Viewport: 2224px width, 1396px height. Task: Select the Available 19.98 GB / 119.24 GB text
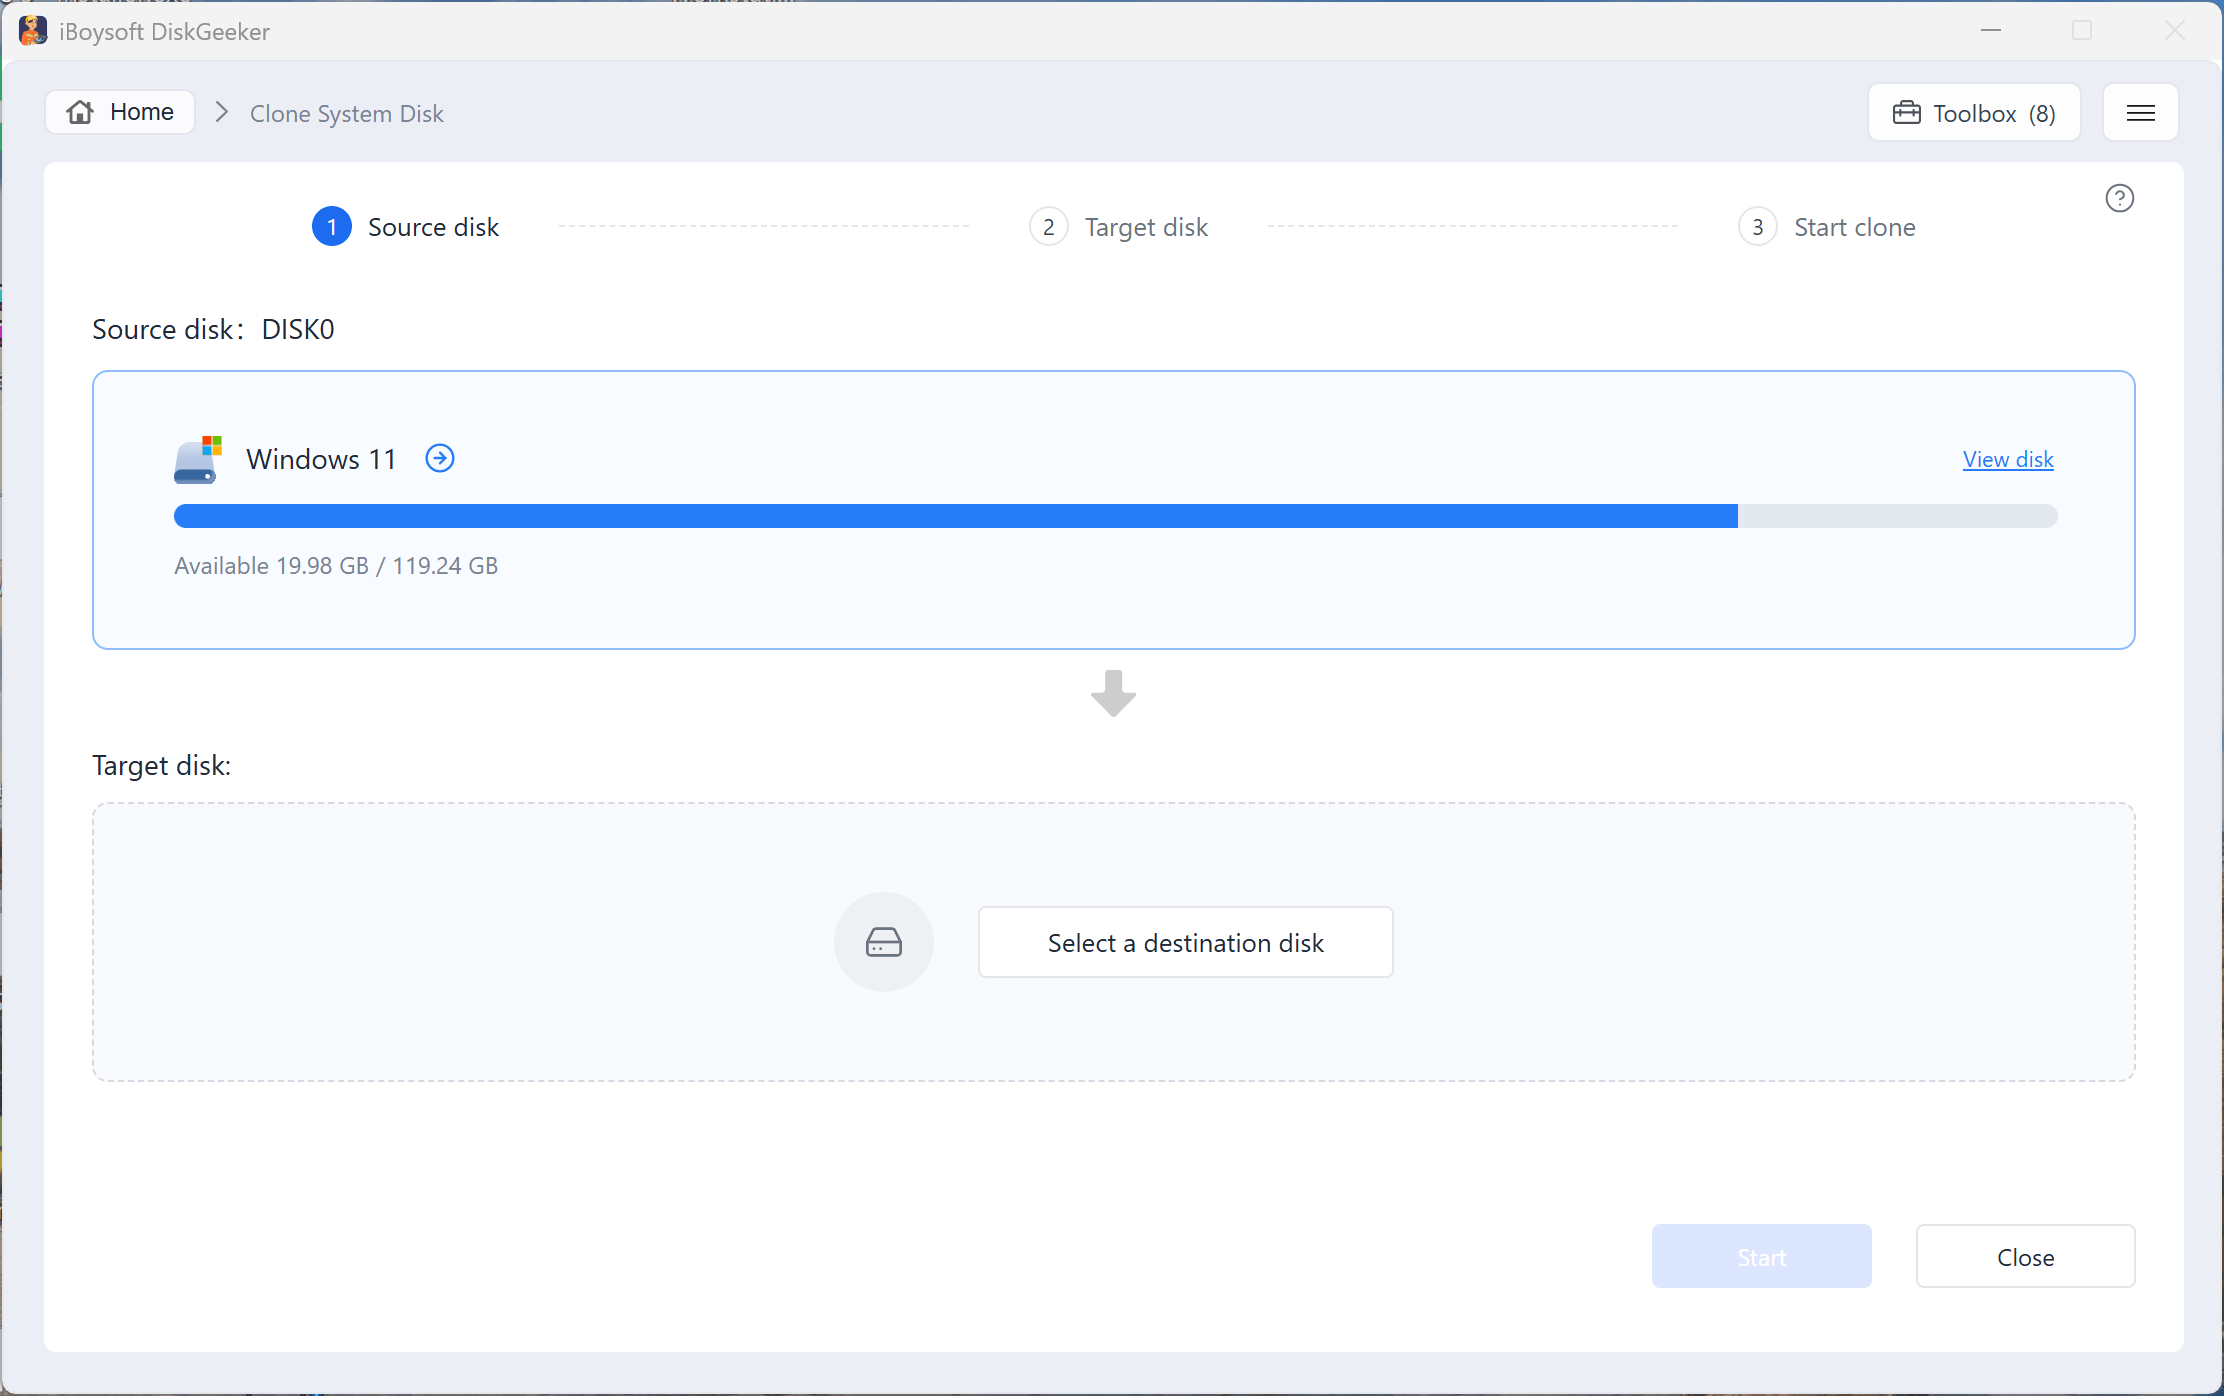[336, 566]
